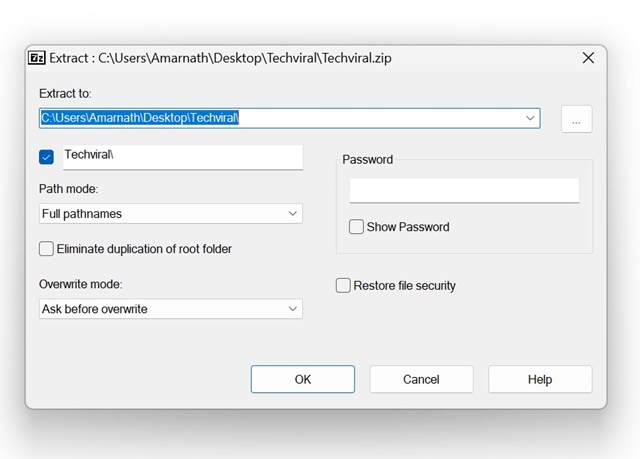Uncheck the Techviral\ subfolder checkbox
This screenshot has height=459, width=640.
46,157
